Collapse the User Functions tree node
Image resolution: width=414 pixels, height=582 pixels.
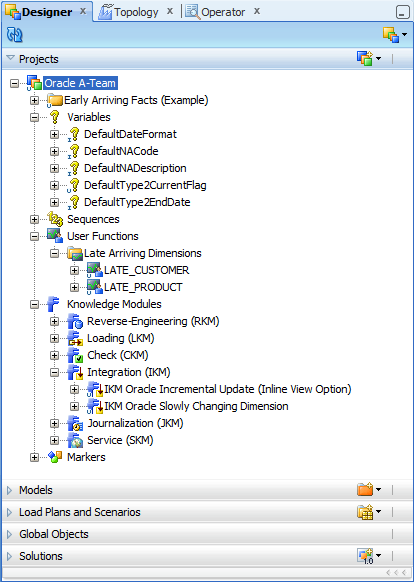(x=34, y=236)
